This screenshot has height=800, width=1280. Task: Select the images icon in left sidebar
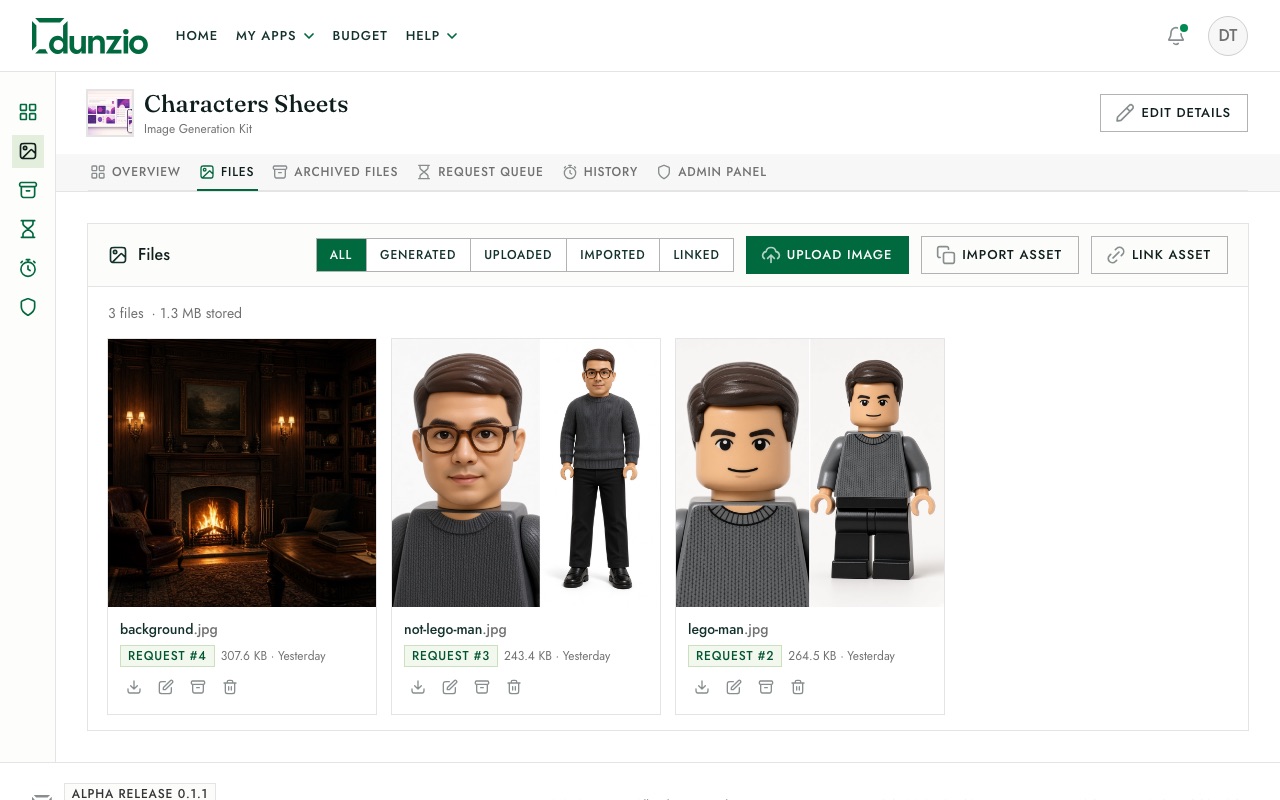(x=28, y=151)
